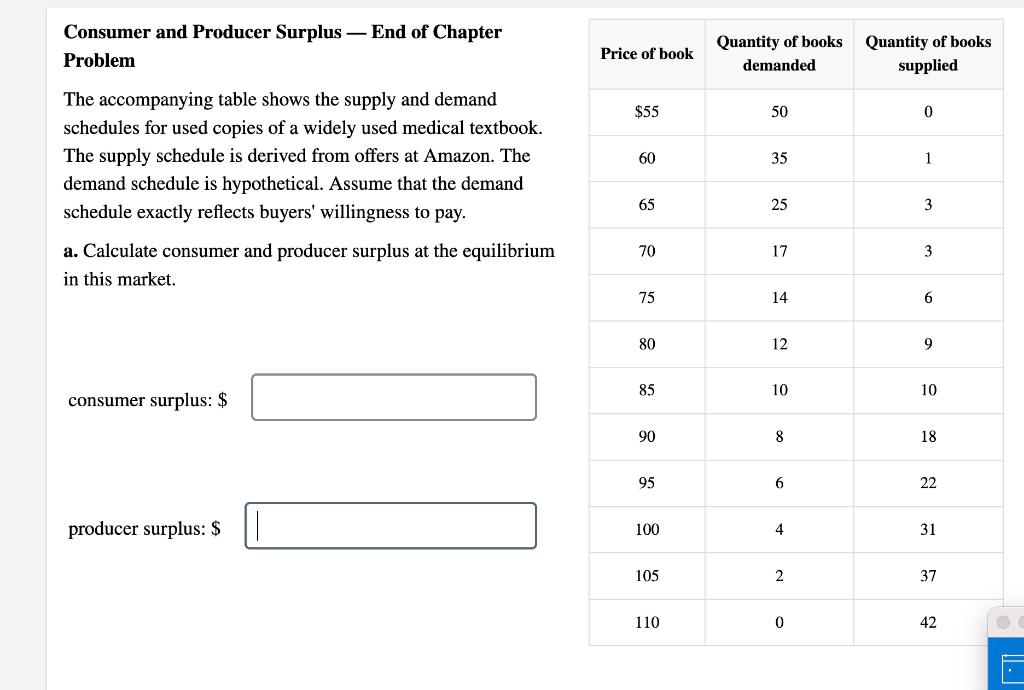The width and height of the screenshot is (1024, 690).
Task: Click inside the consumer surplus input box
Action: pyautogui.click(x=393, y=397)
